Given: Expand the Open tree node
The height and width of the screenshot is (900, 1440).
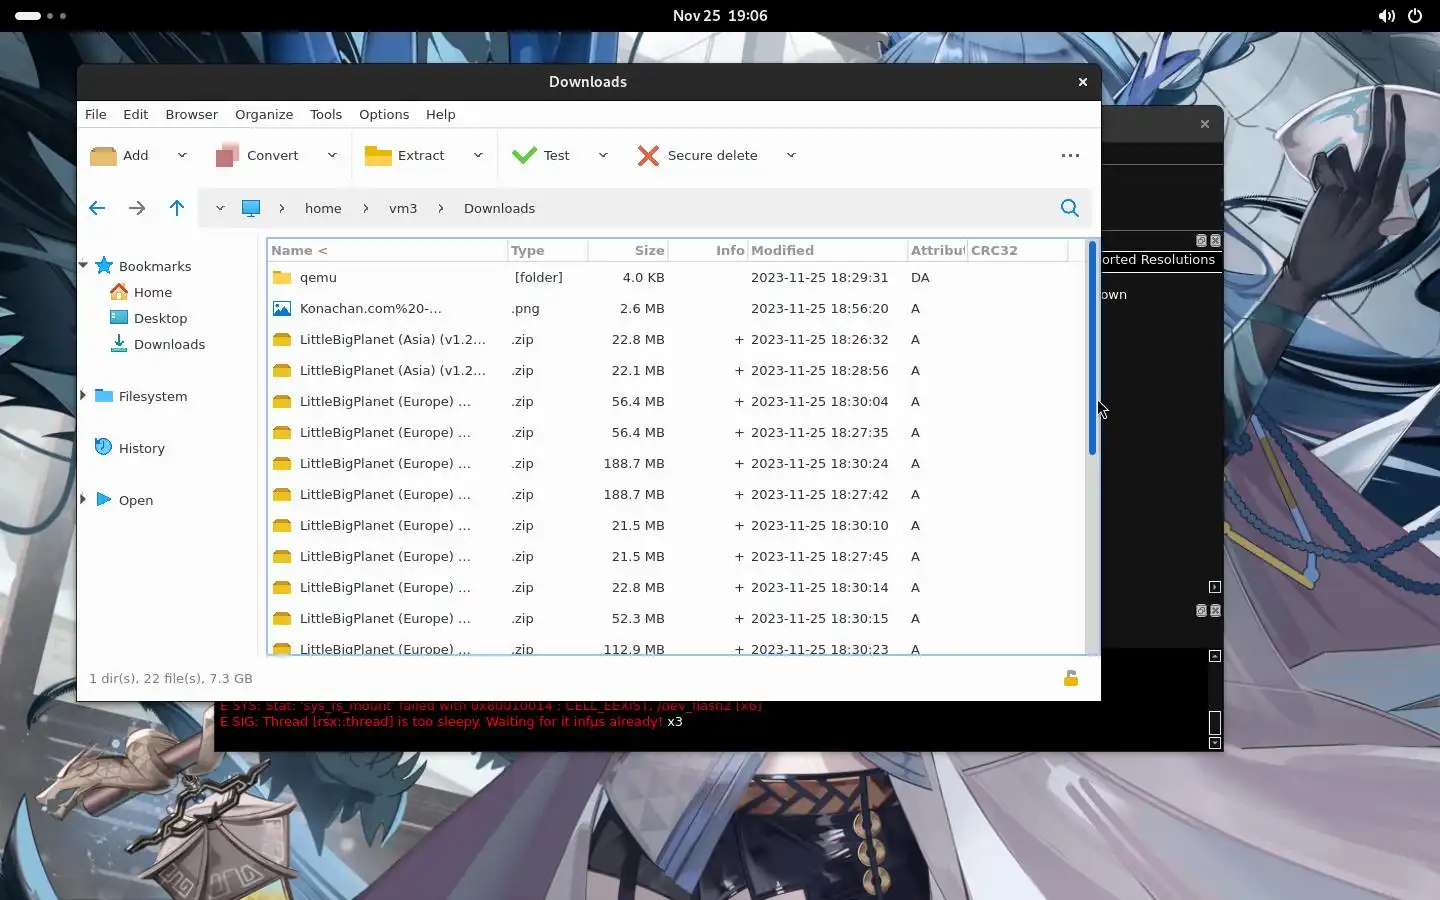Looking at the screenshot, I should pyautogui.click(x=83, y=499).
